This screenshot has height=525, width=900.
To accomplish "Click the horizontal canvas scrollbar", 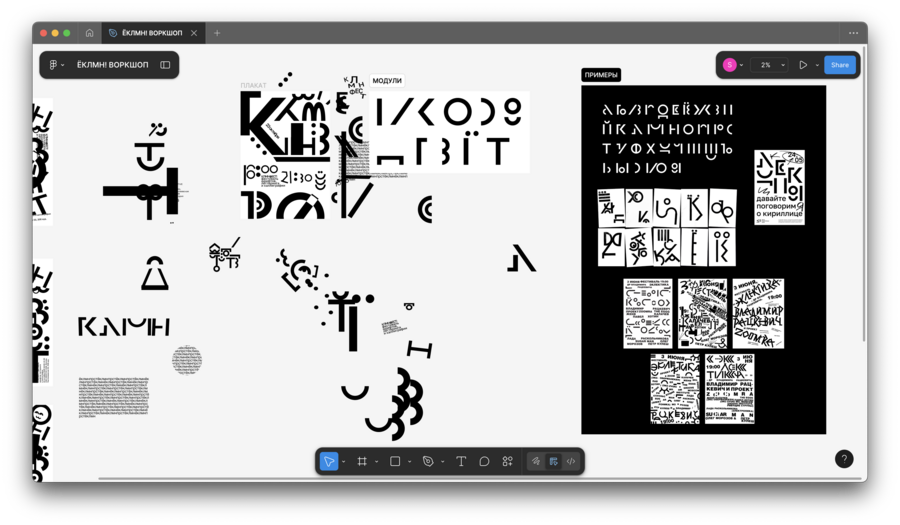I will 480,478.
